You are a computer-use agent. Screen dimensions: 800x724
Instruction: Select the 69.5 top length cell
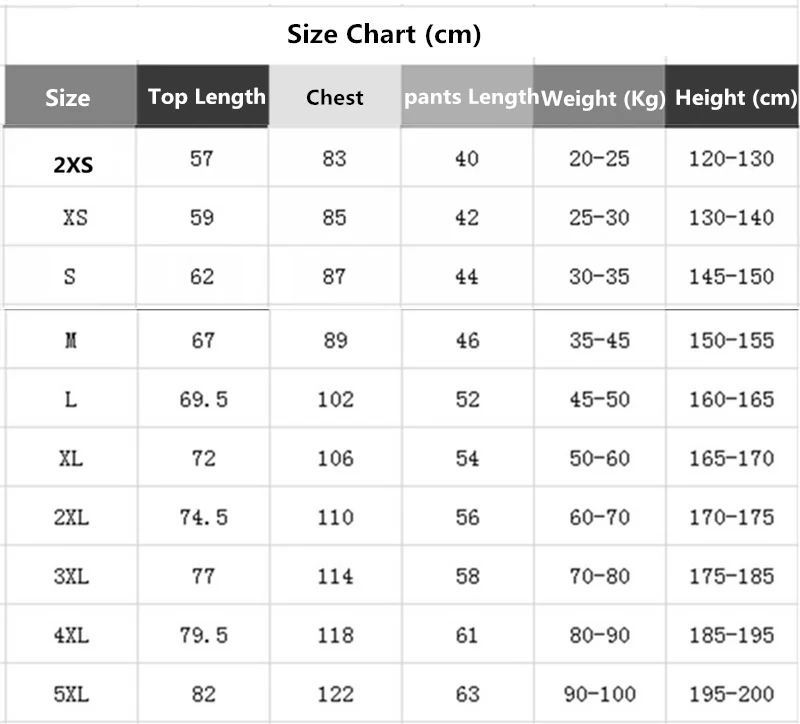coord(203,400)
